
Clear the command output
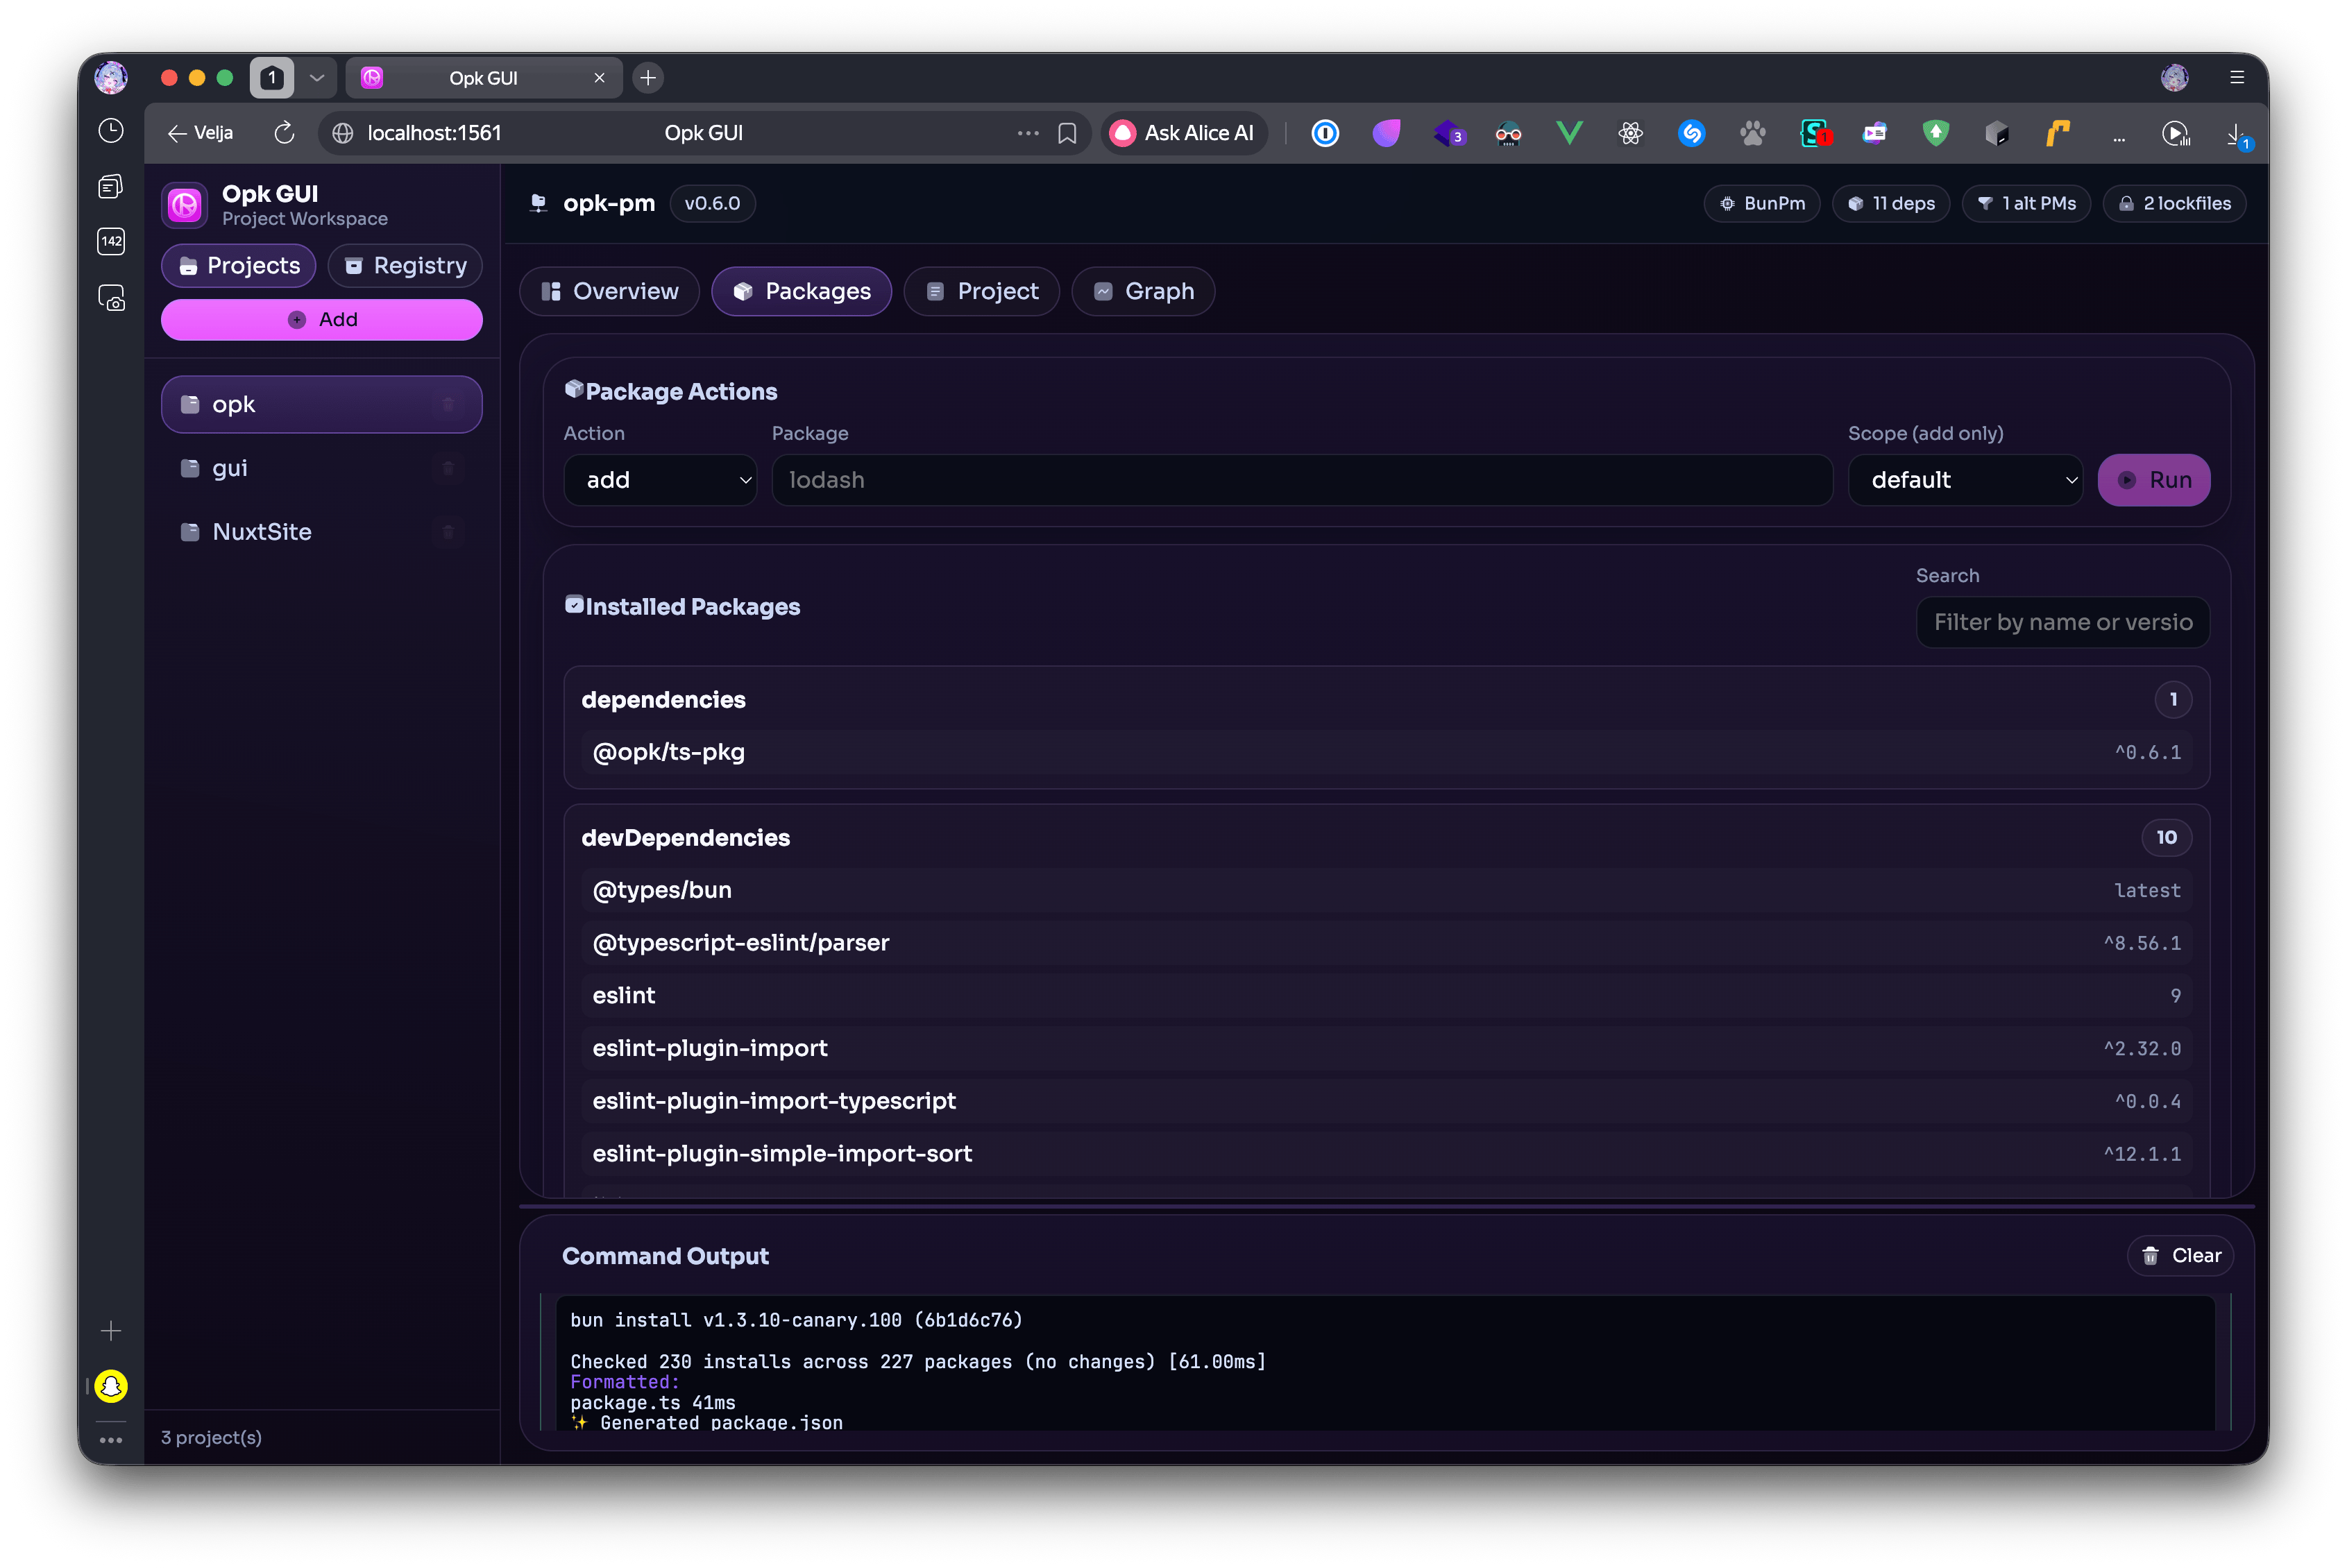coord(2181,1256)
